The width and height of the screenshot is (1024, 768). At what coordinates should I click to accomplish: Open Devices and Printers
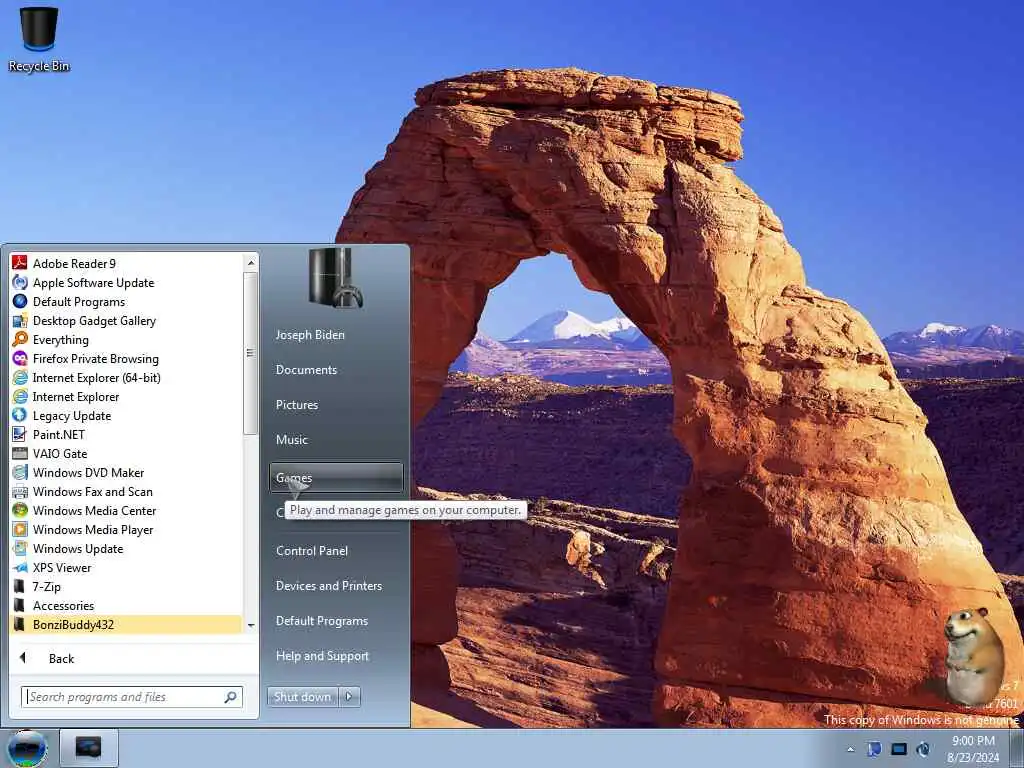pyautogui.click(x=328, y=586)
